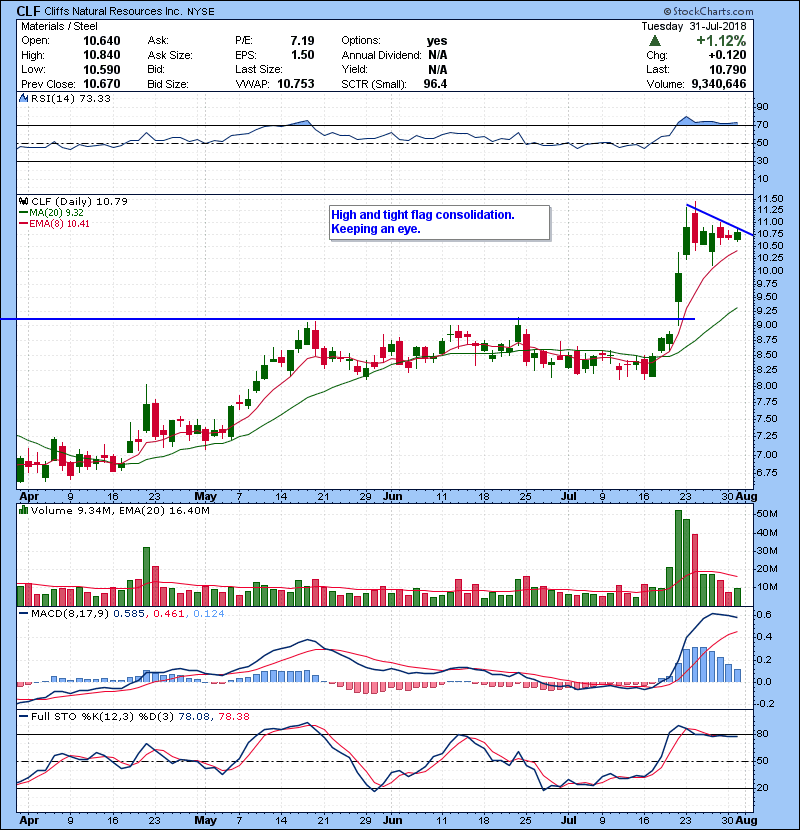Click the Last price 10.790 value

[727, 69]
